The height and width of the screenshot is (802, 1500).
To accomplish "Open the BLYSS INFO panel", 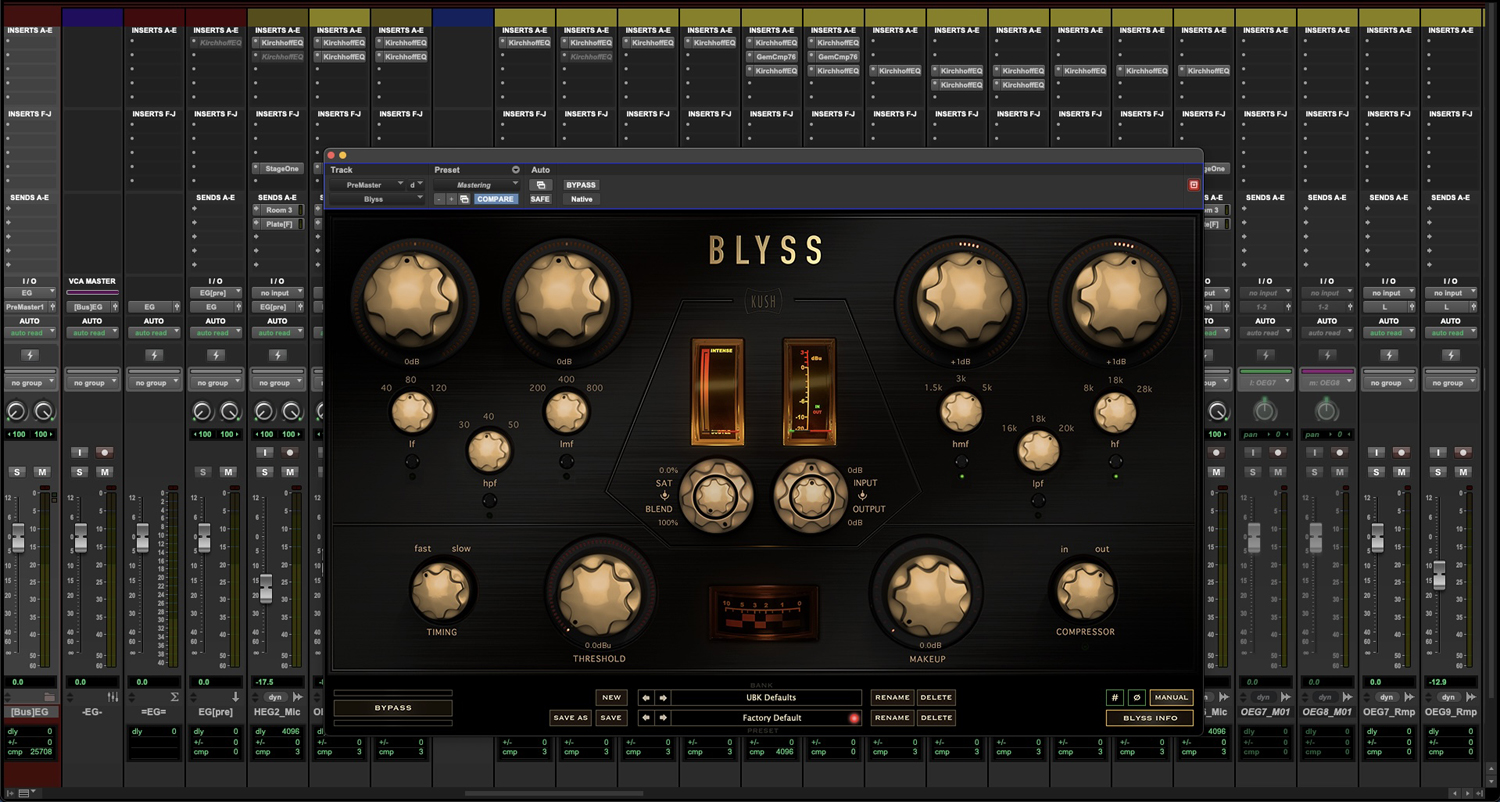I will pyautogui.click(x=1149, y=717).
